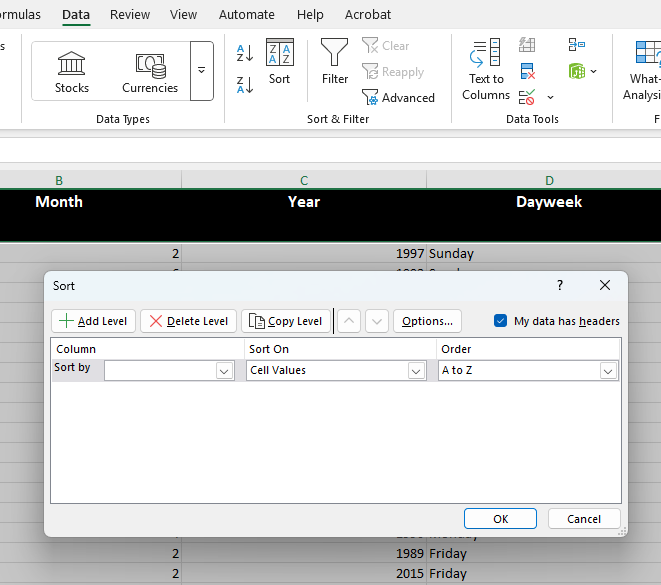Viewport: 661px width, 585px height.
Task: Click the Delete Level button
Action: (188, 321)
